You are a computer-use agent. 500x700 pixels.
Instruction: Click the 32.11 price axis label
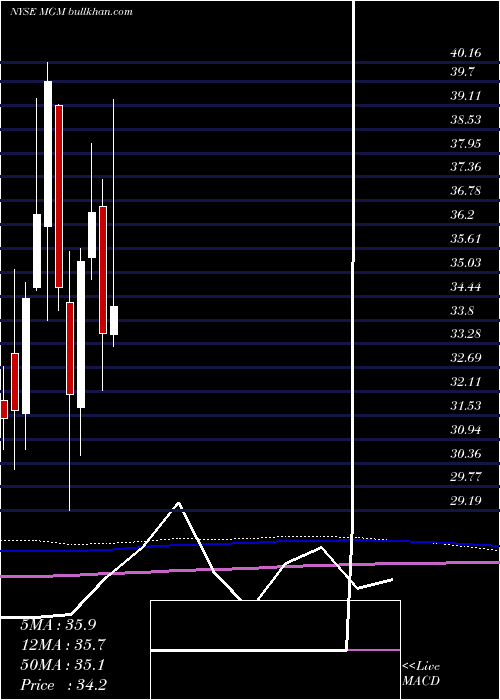pos(466,382)
